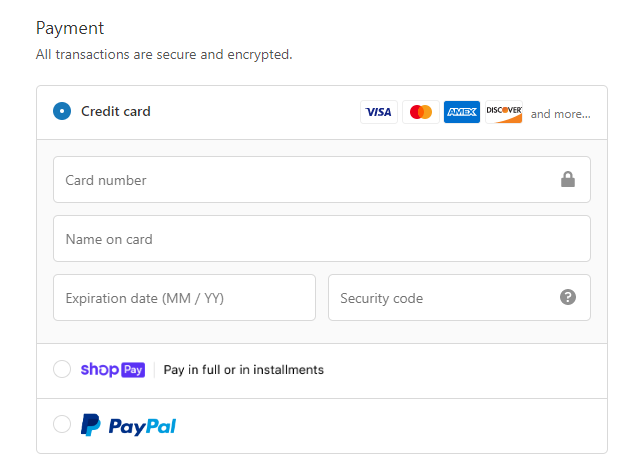
Task: Click the Discover card logo
Action: coord(504,112)
